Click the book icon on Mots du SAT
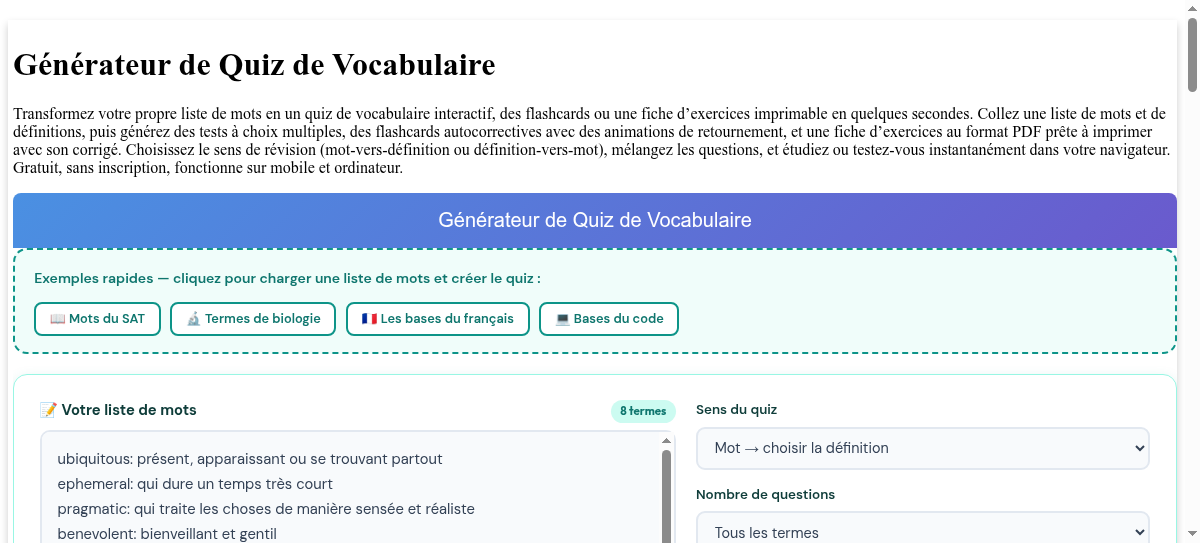This screenshot has width=1200, height=543. [x=57, y=319]
